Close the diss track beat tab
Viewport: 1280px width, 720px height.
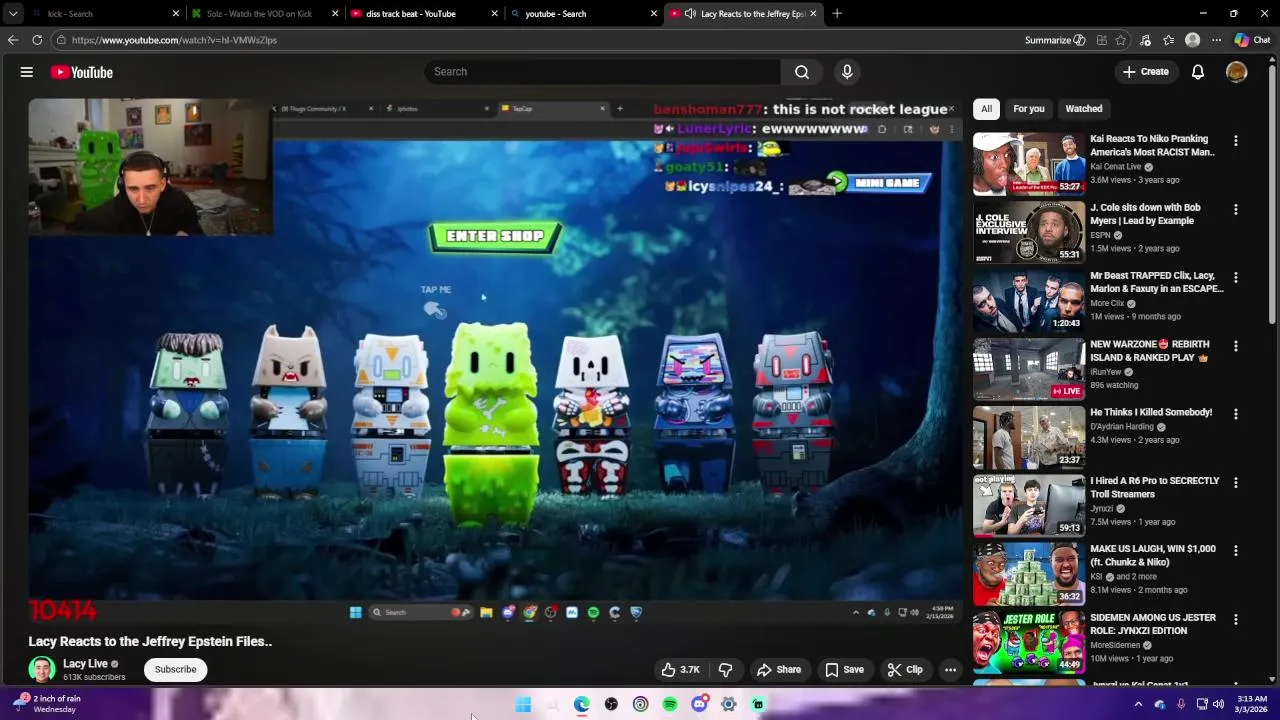point(494,14)
